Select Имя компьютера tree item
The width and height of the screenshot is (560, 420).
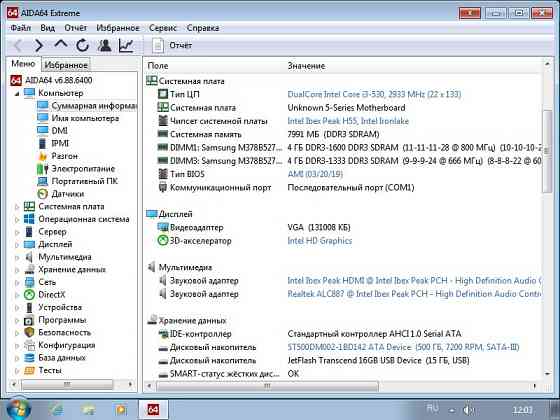coord(85,118)
